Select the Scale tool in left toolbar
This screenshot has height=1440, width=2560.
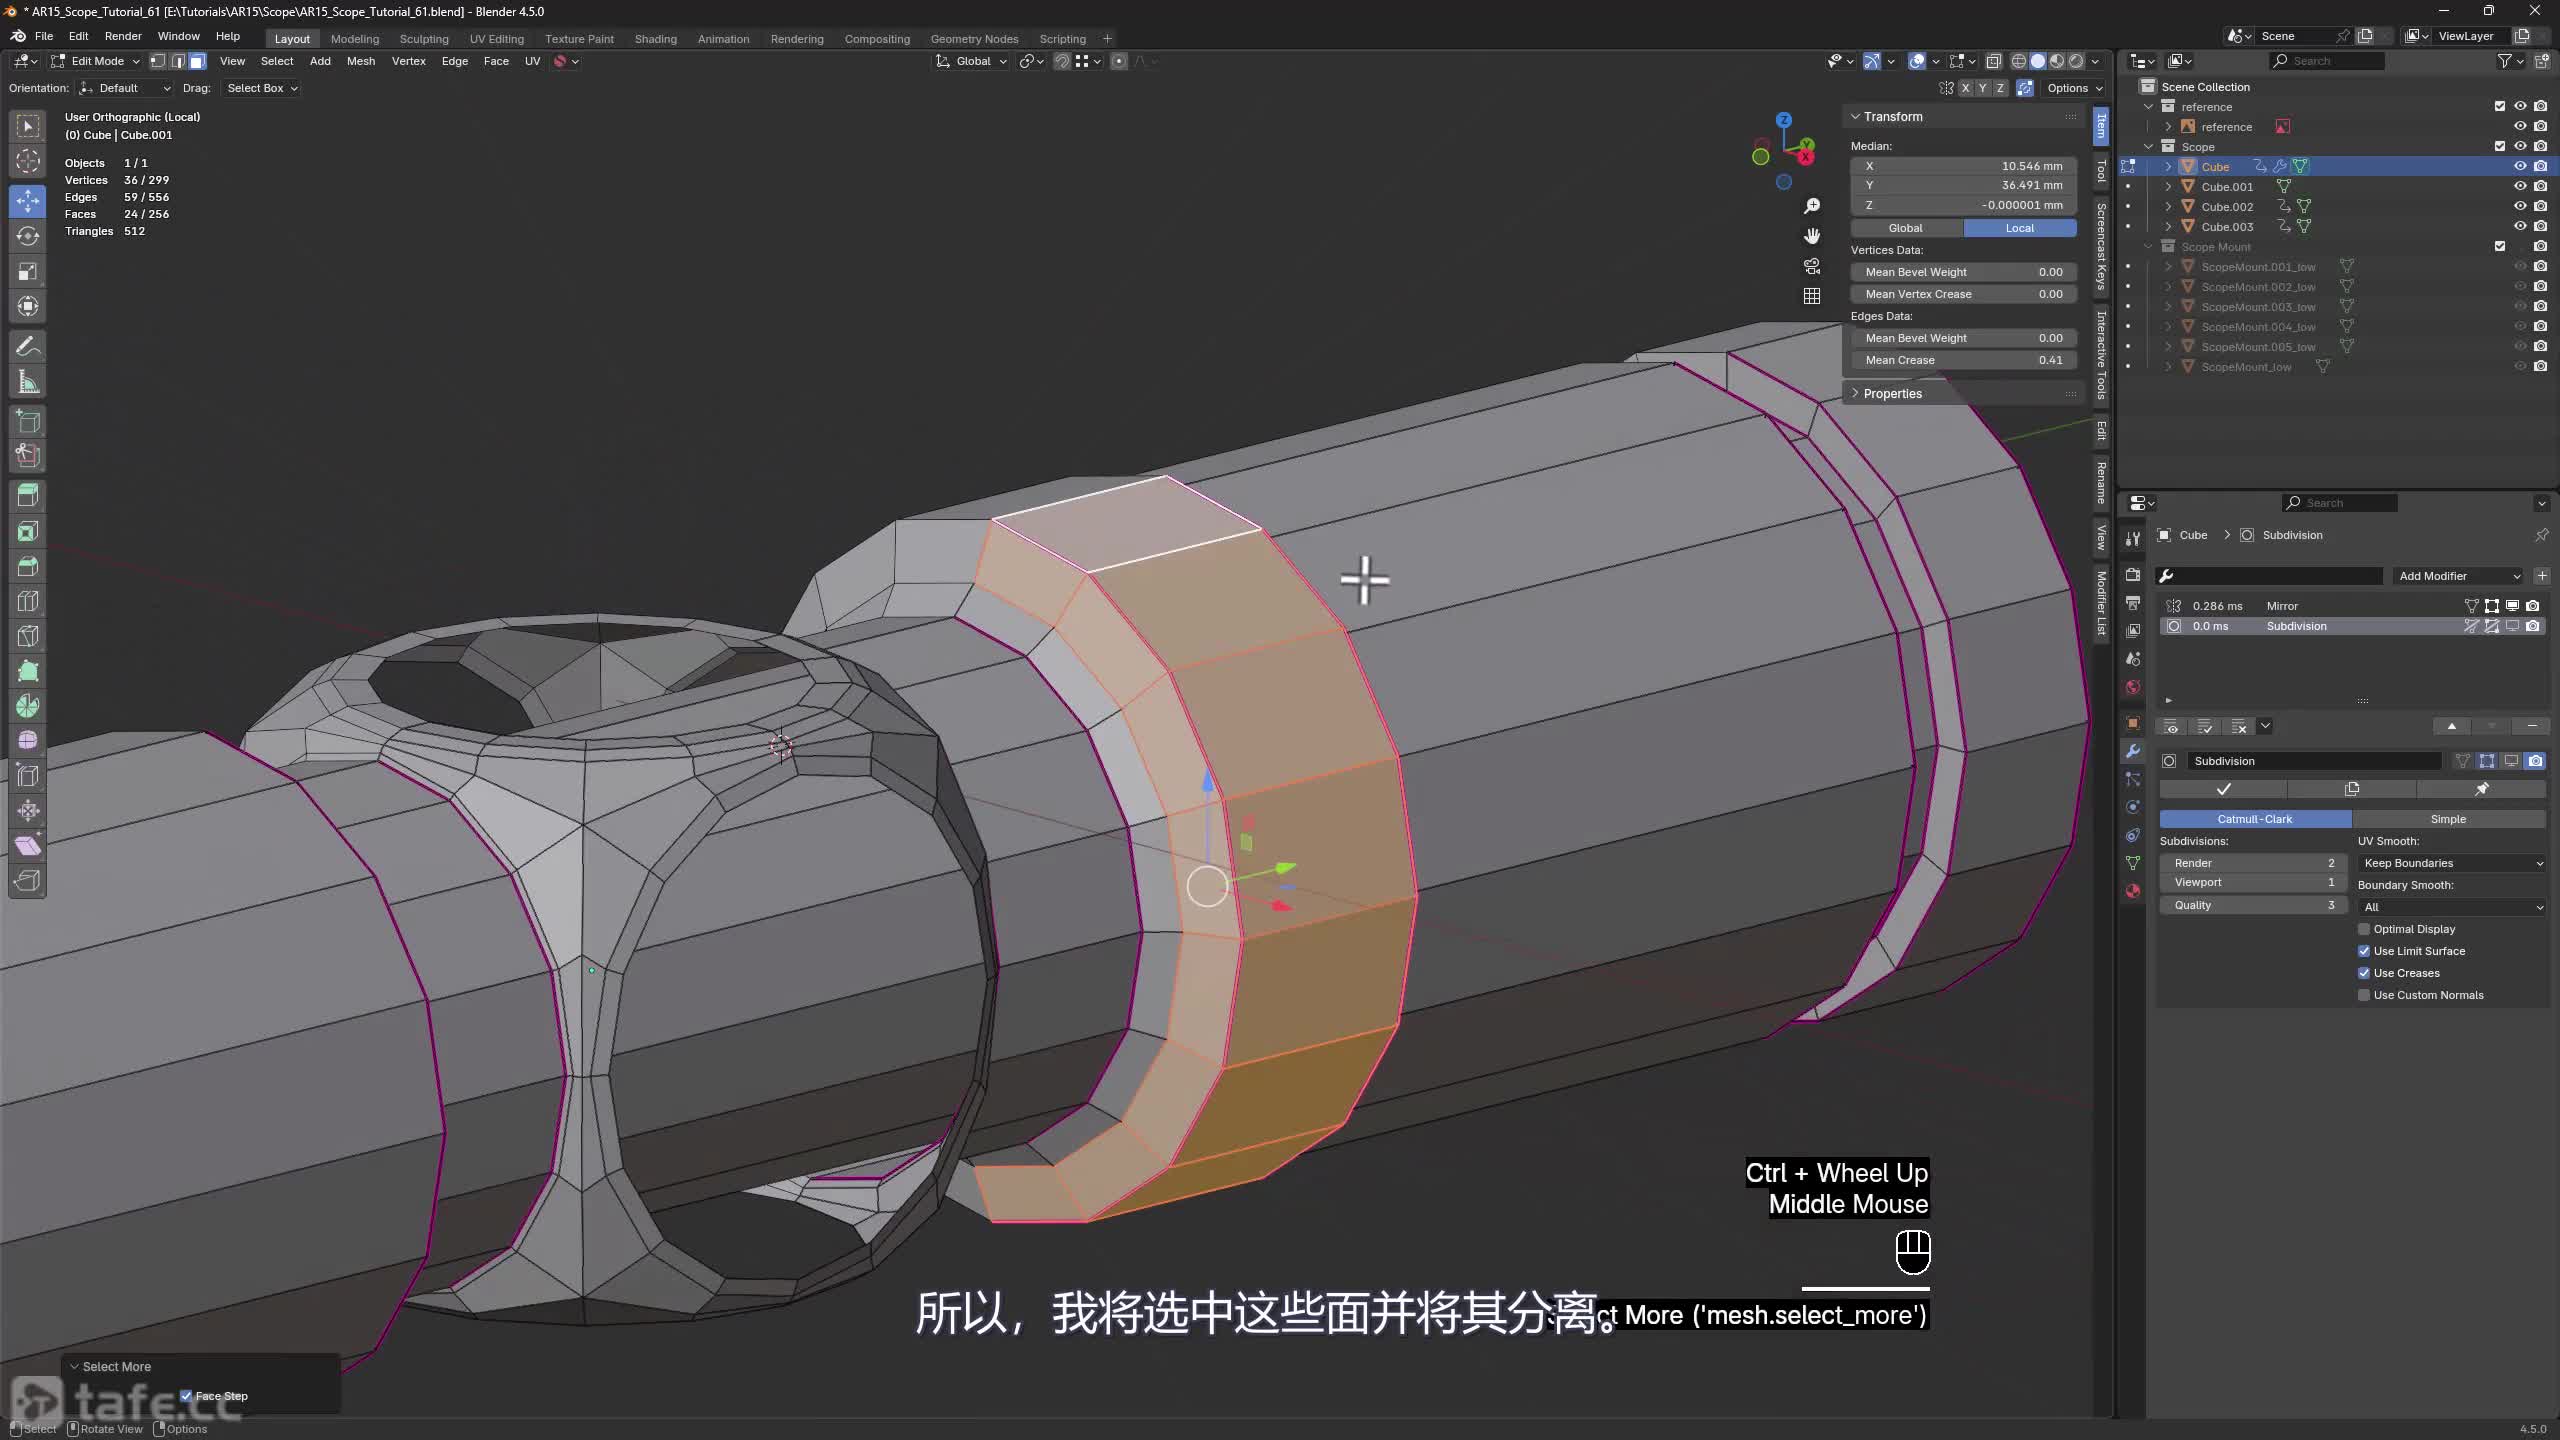28,271
